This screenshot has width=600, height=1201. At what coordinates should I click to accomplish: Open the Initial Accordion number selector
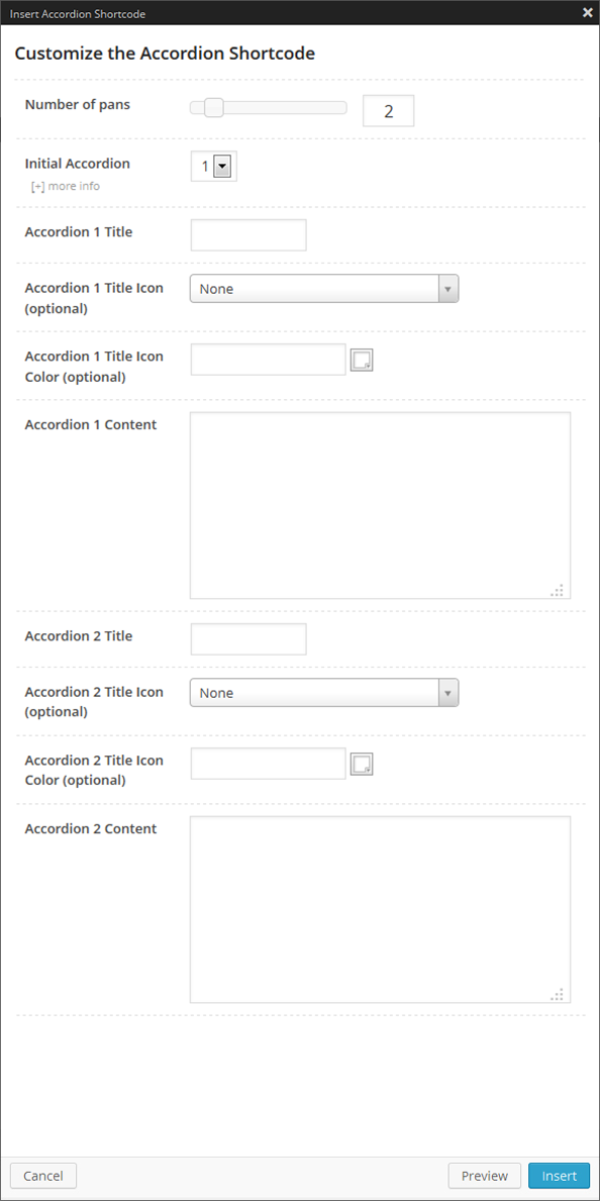pyautogui.click(x=210, y=166)
